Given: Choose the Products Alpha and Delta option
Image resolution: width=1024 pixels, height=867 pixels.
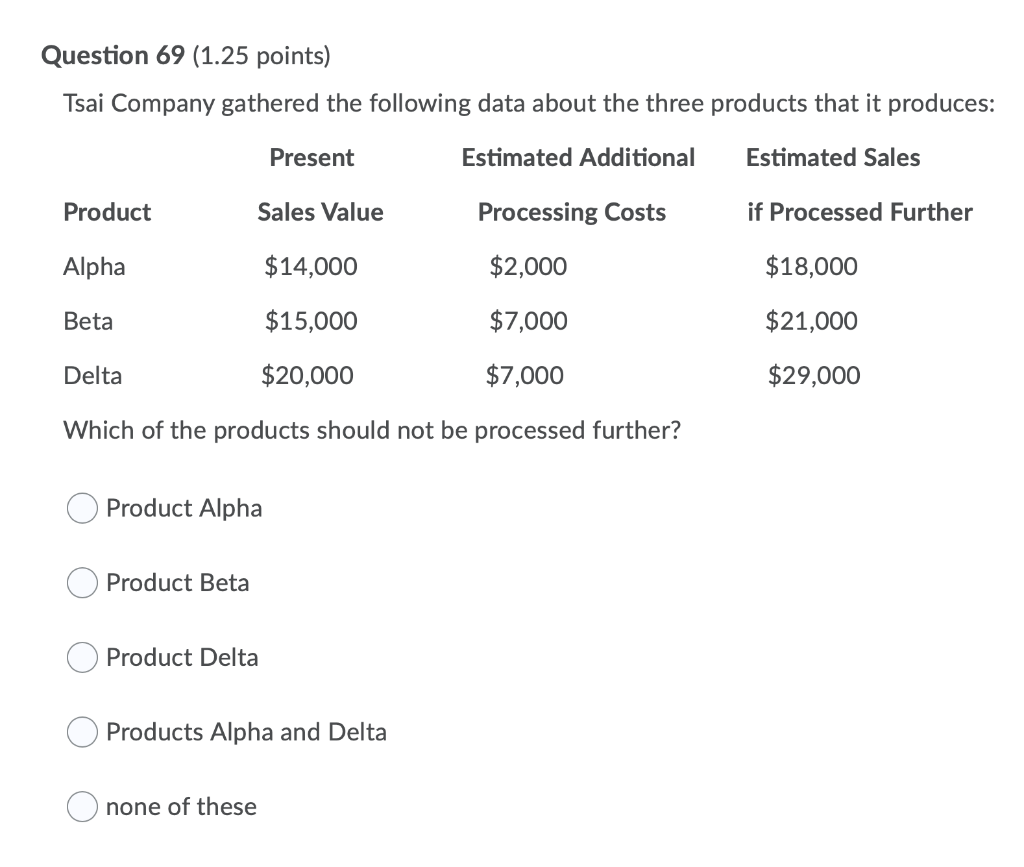Looking at the screenshot, I should 82,732.
